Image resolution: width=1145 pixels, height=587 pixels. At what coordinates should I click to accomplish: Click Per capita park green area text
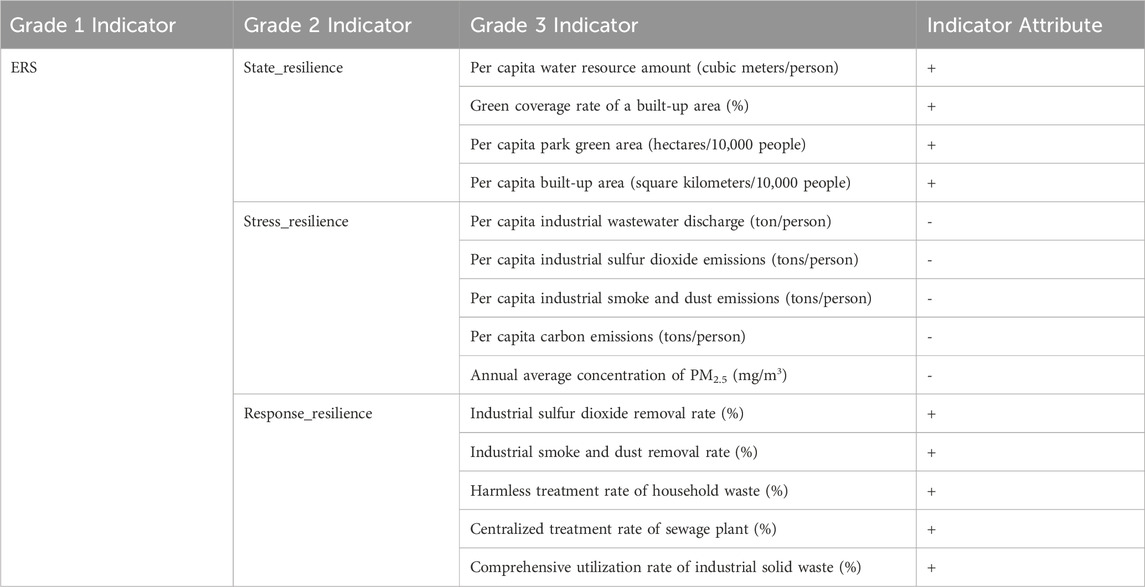tap(638, 144)
